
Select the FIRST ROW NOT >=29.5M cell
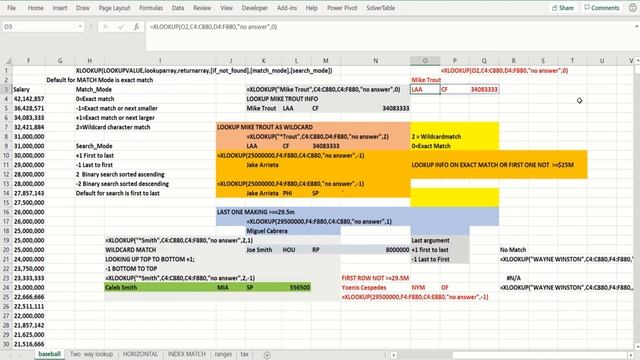[375, 278]
